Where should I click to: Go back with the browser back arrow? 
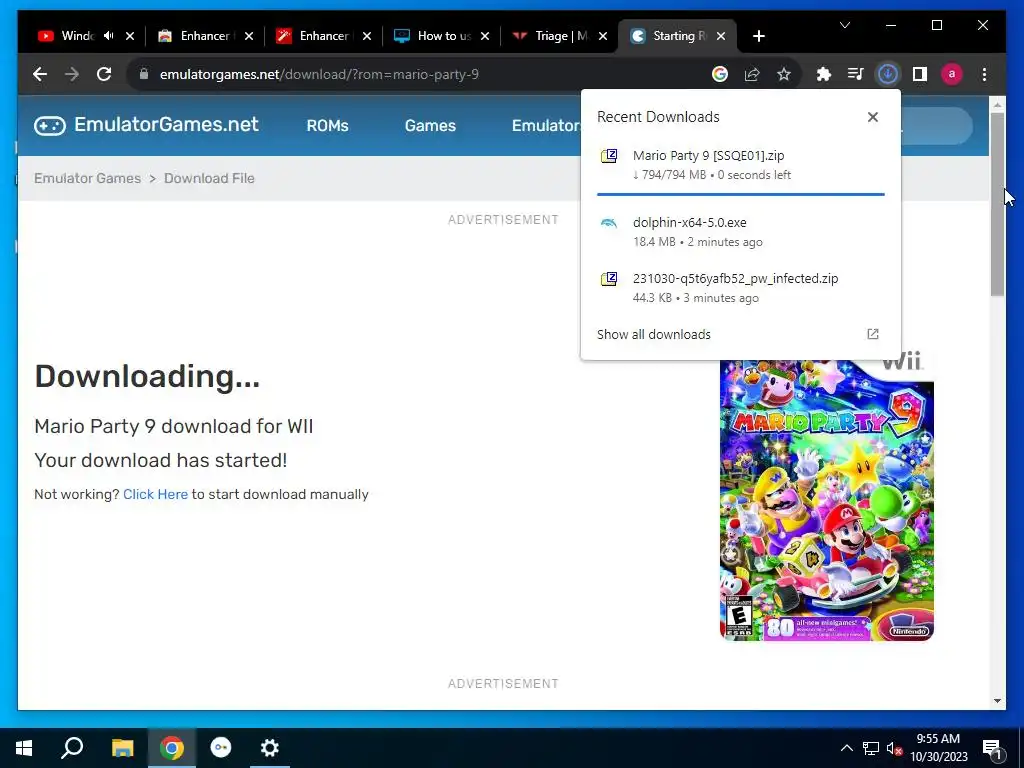(40, 74)
